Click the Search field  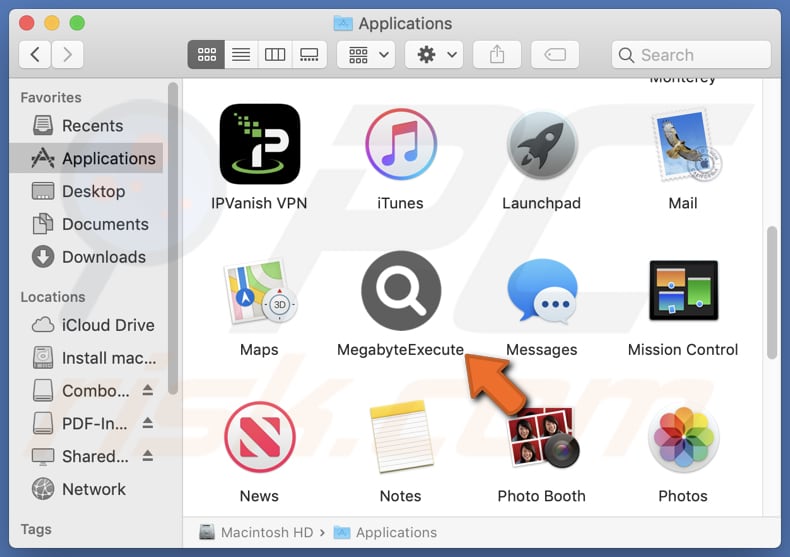pyautogui.click(x=691, y=54)
